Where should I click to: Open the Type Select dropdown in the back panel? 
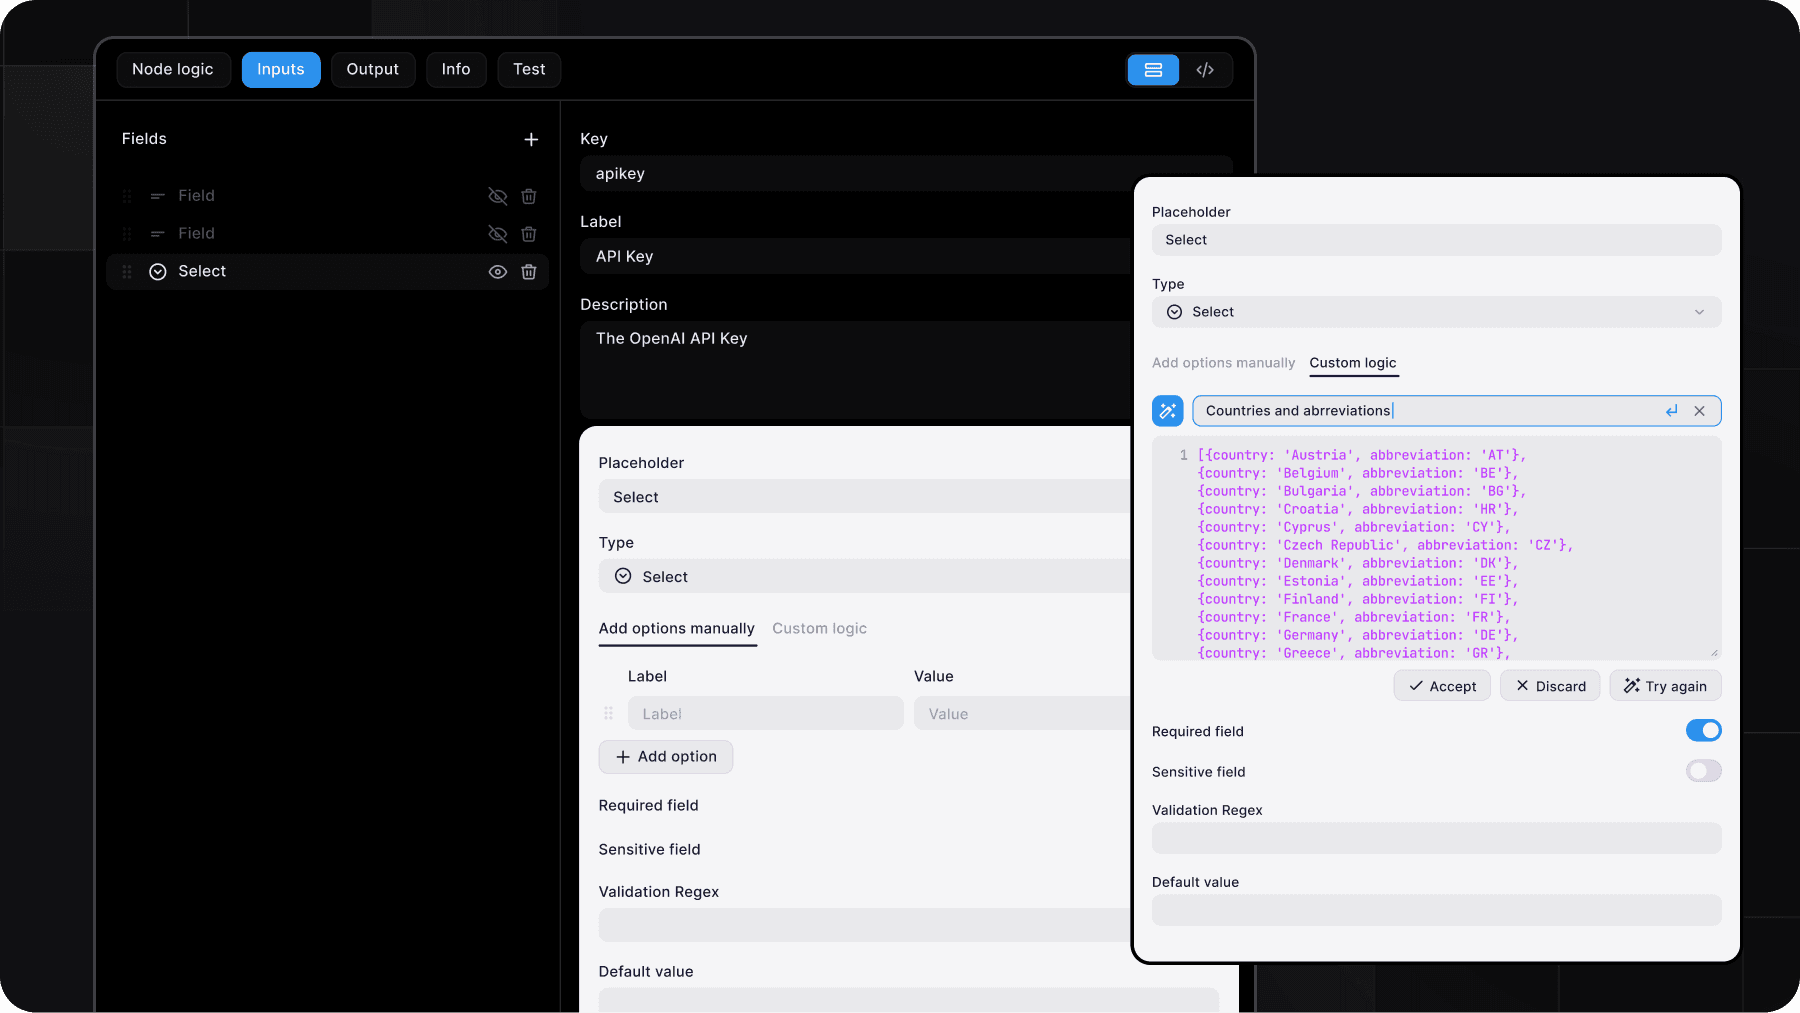click(865, 577)
